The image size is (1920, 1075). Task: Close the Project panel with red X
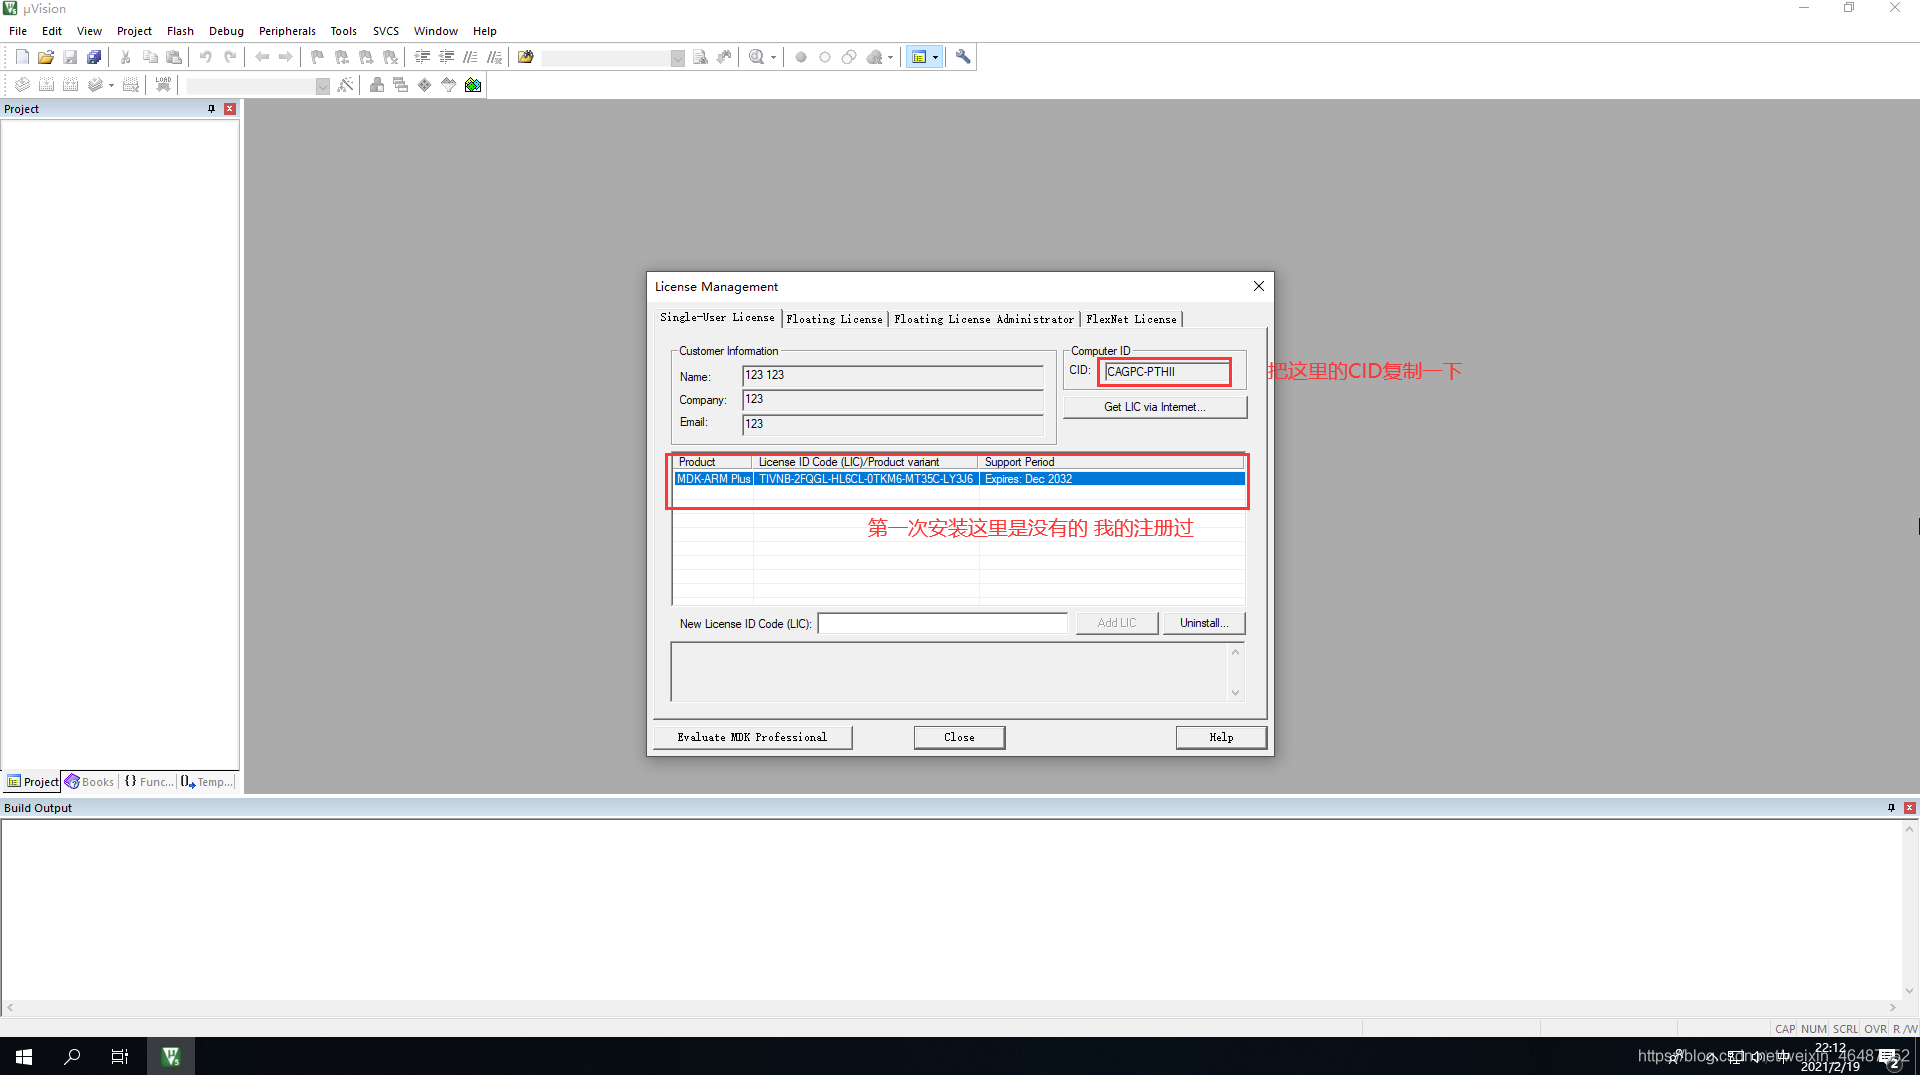[230, 109]
